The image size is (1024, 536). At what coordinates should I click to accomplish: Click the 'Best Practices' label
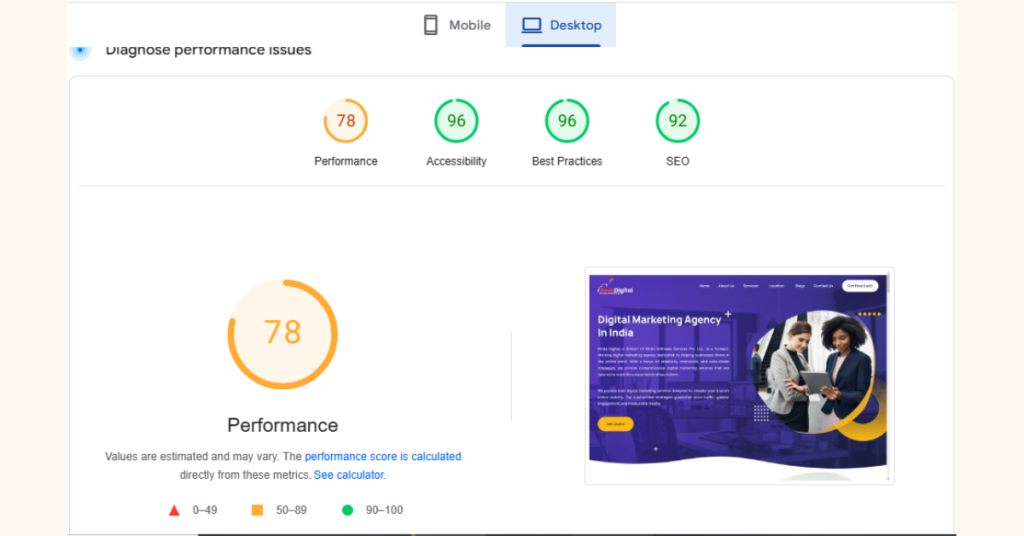click(x=567, y=161)
